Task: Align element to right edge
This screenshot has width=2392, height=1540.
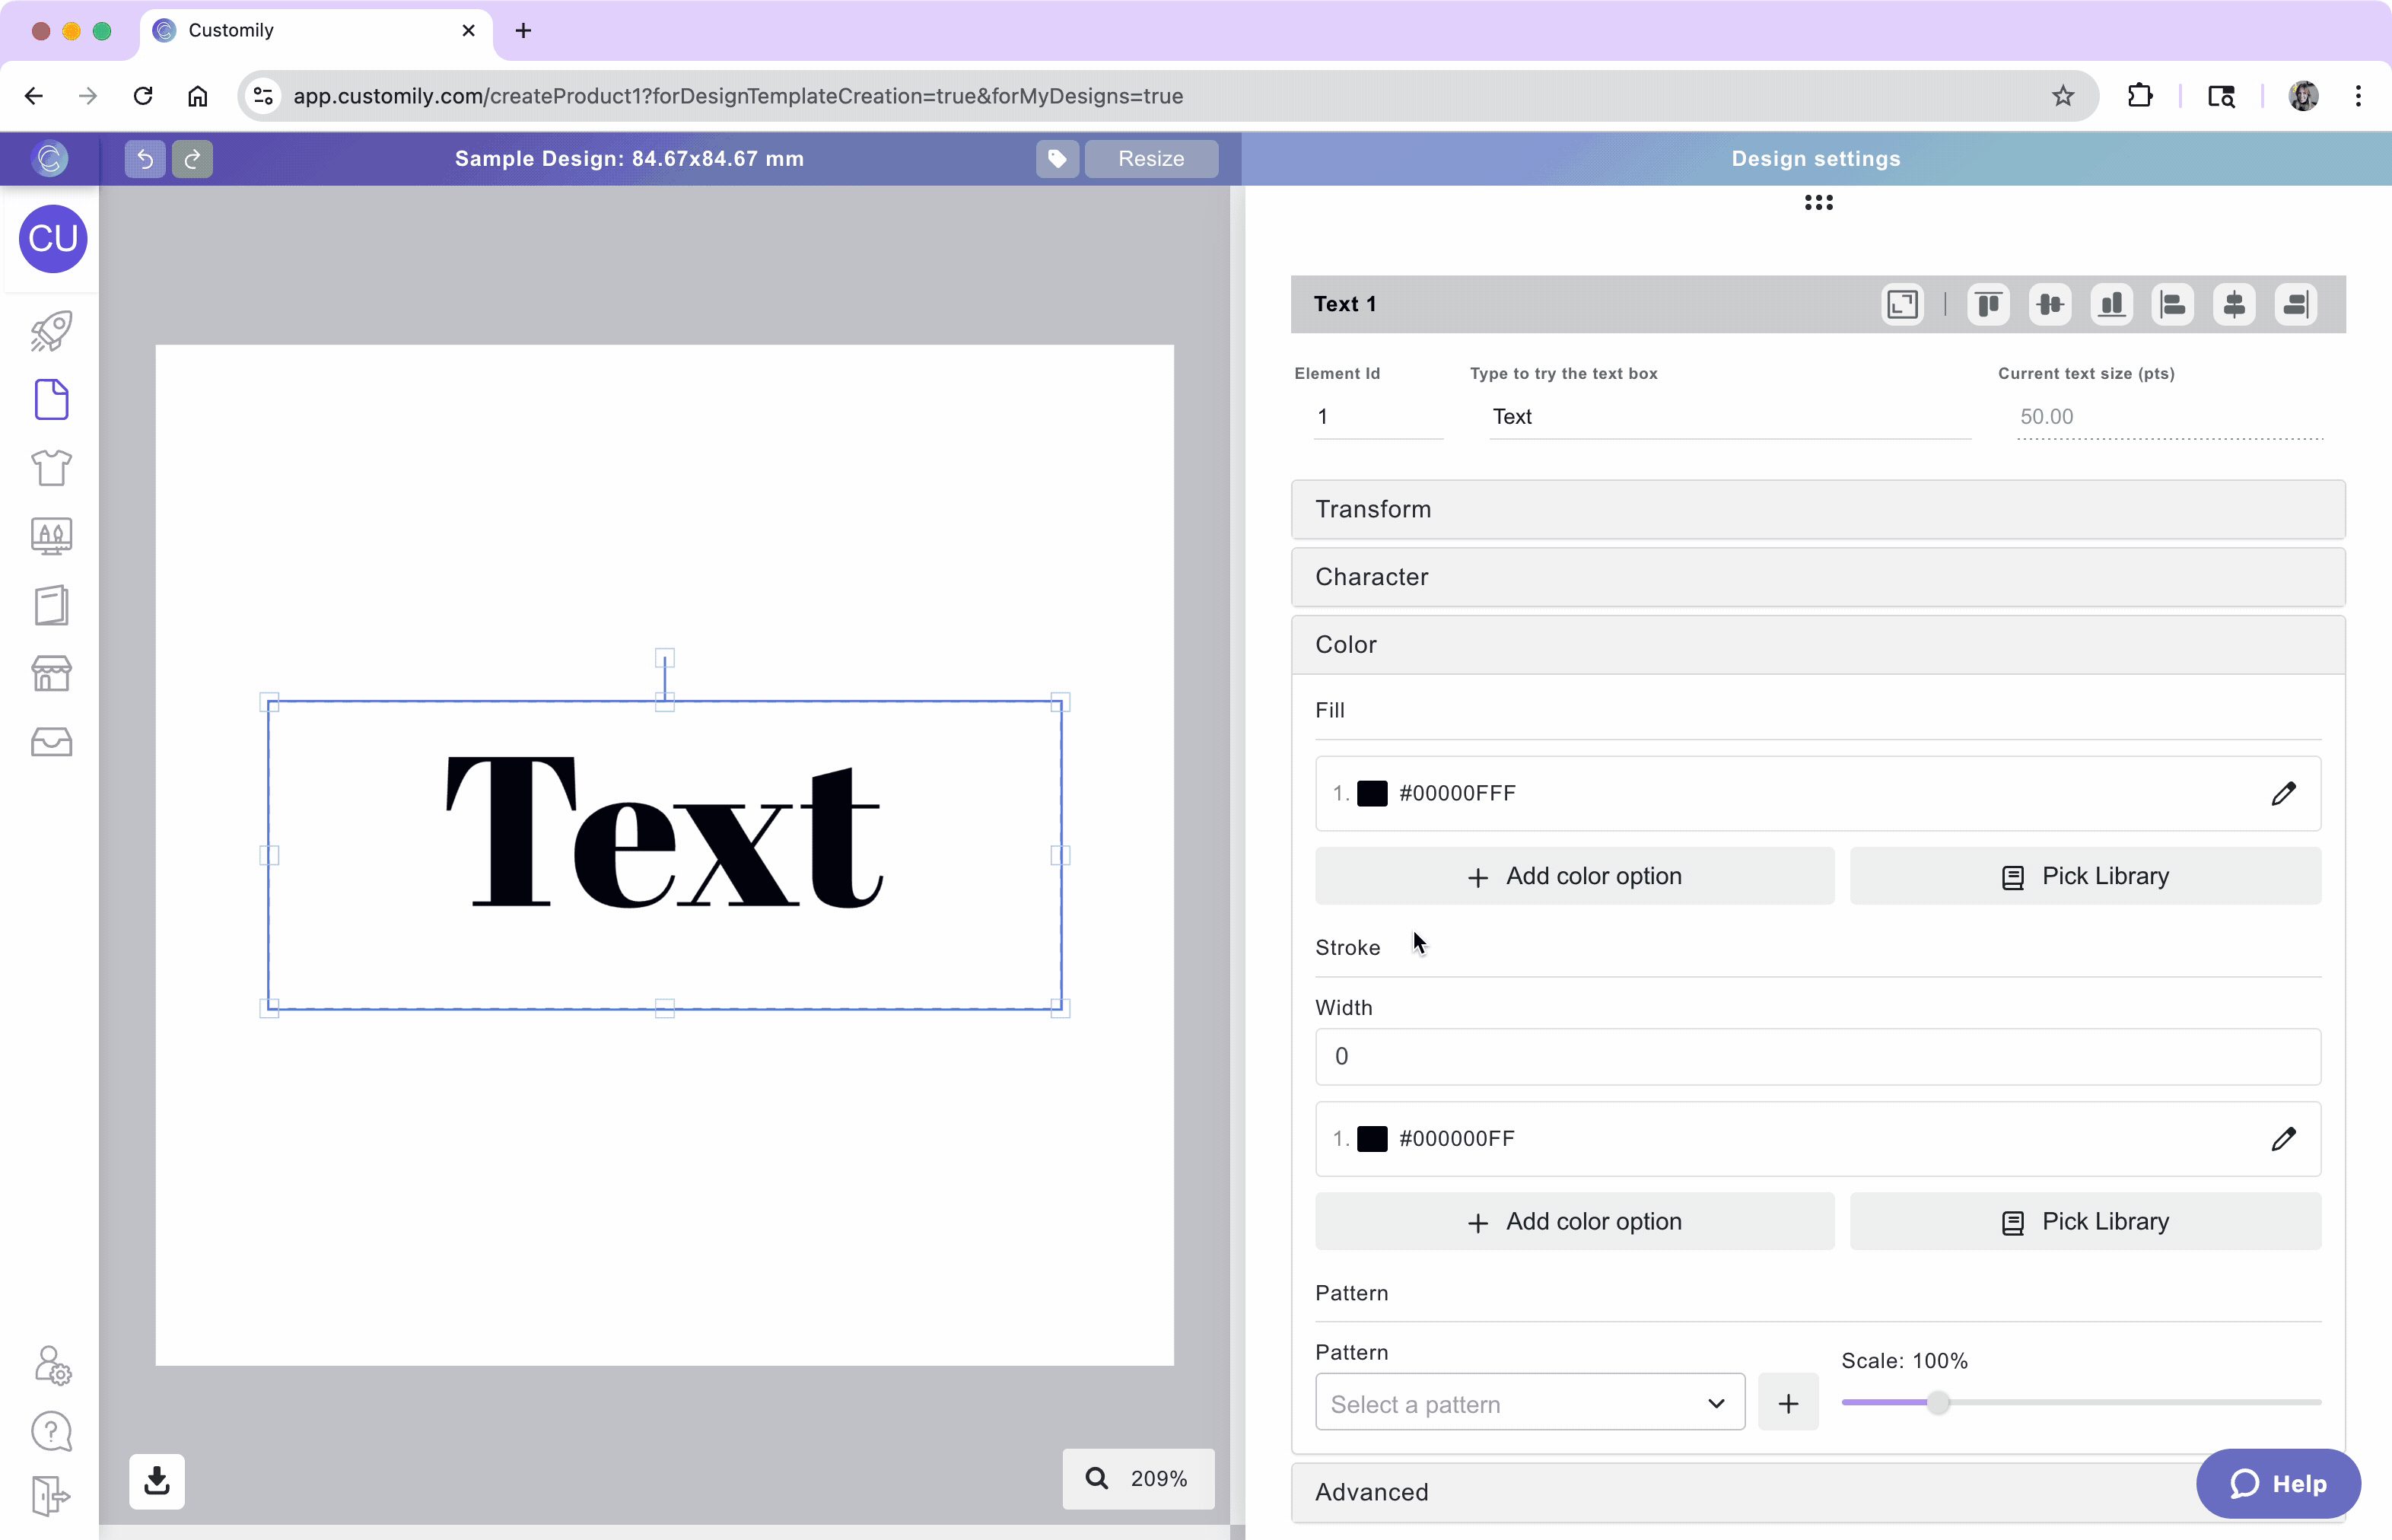Action: (x=2295, y=304)
